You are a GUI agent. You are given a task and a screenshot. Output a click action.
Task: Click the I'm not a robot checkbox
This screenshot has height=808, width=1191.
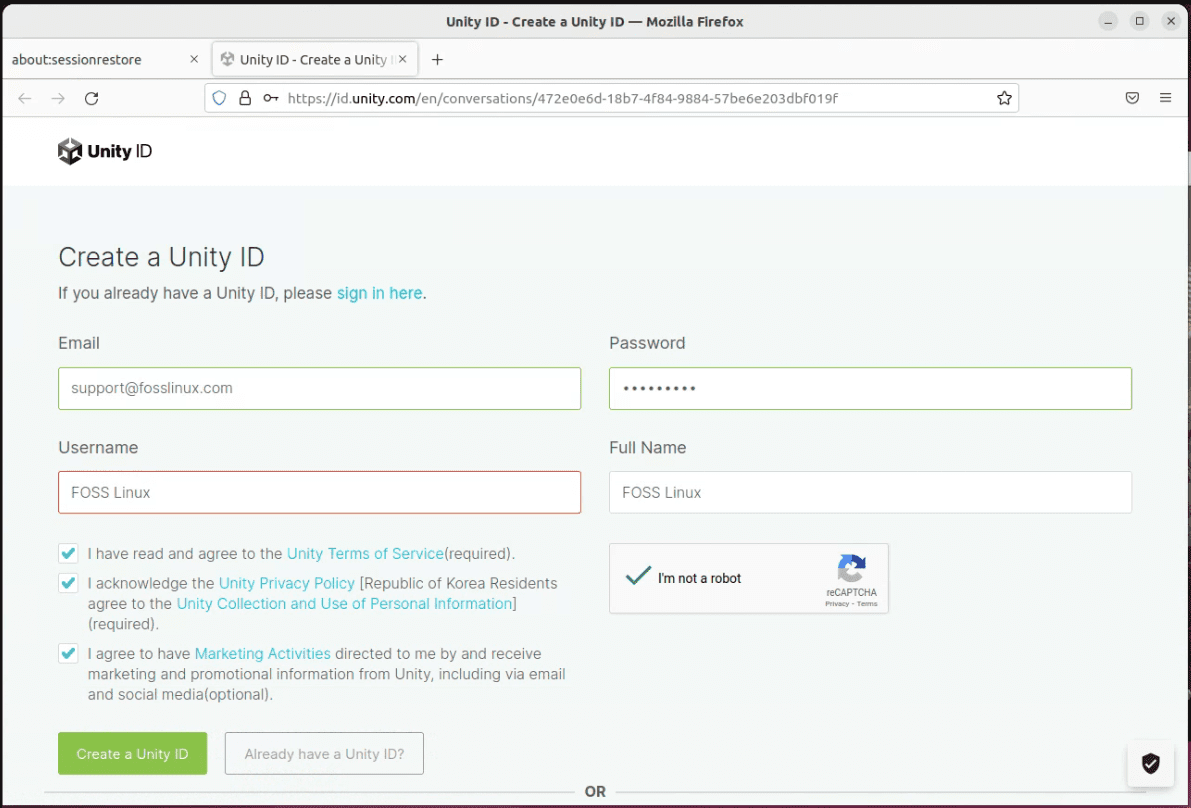point(638,576)
